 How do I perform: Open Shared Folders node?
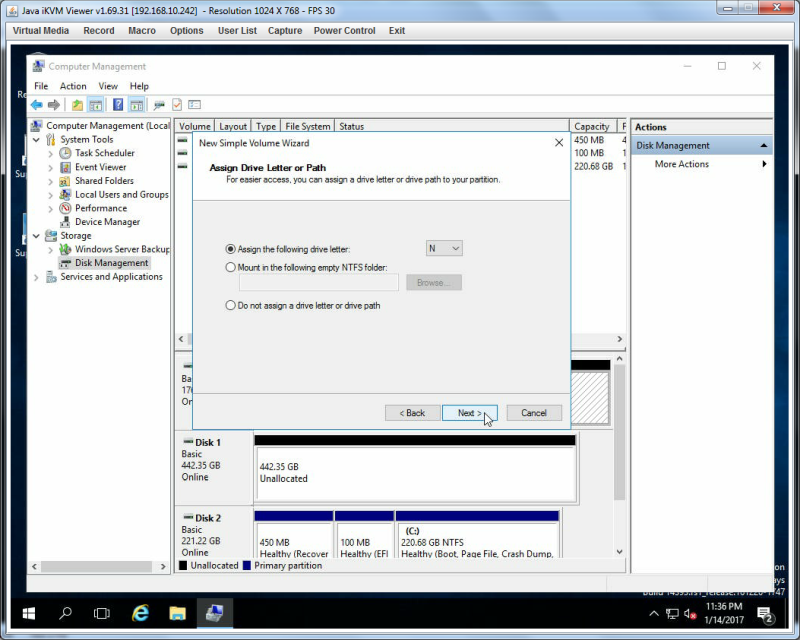tap(104, 181)
